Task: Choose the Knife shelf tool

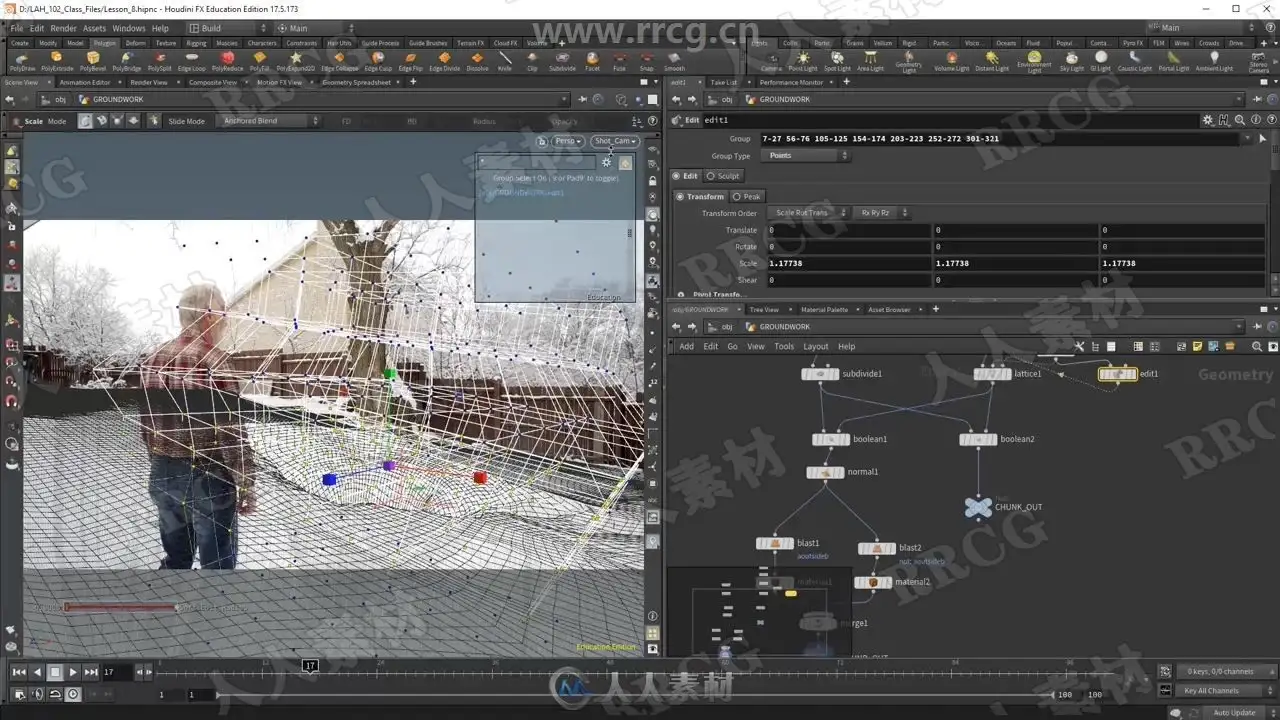Action: [504, 62]
